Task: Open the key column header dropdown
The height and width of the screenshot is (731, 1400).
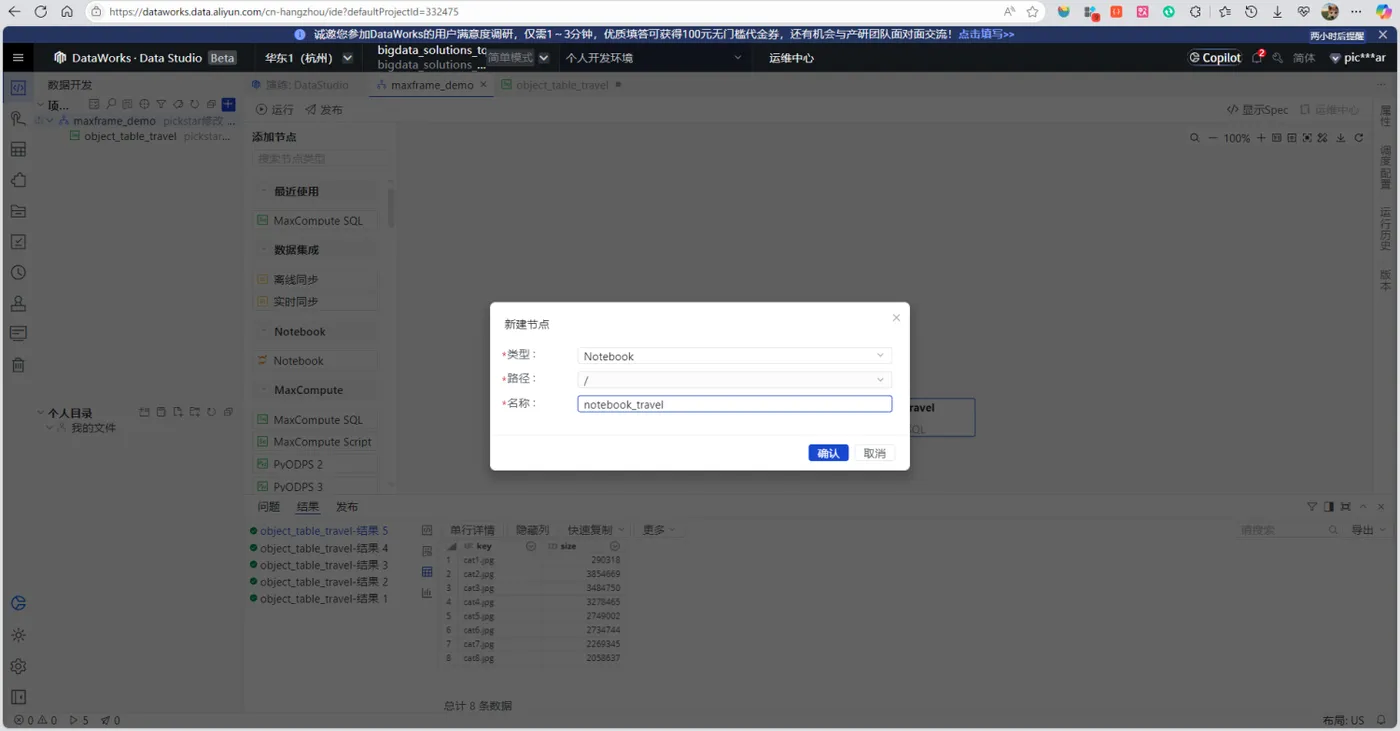Action: coord(531,547)
